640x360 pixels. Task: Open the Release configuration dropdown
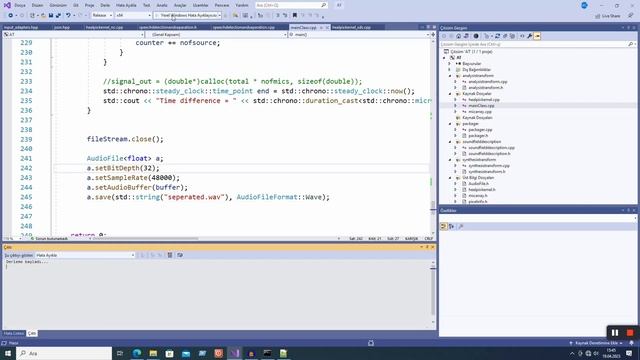coord(102,16)
